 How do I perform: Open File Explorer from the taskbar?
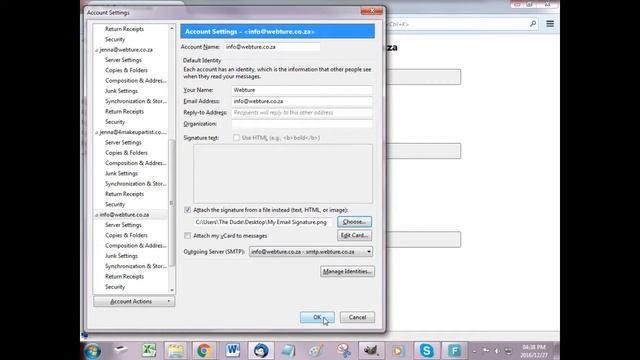click(x=176, y=351)
